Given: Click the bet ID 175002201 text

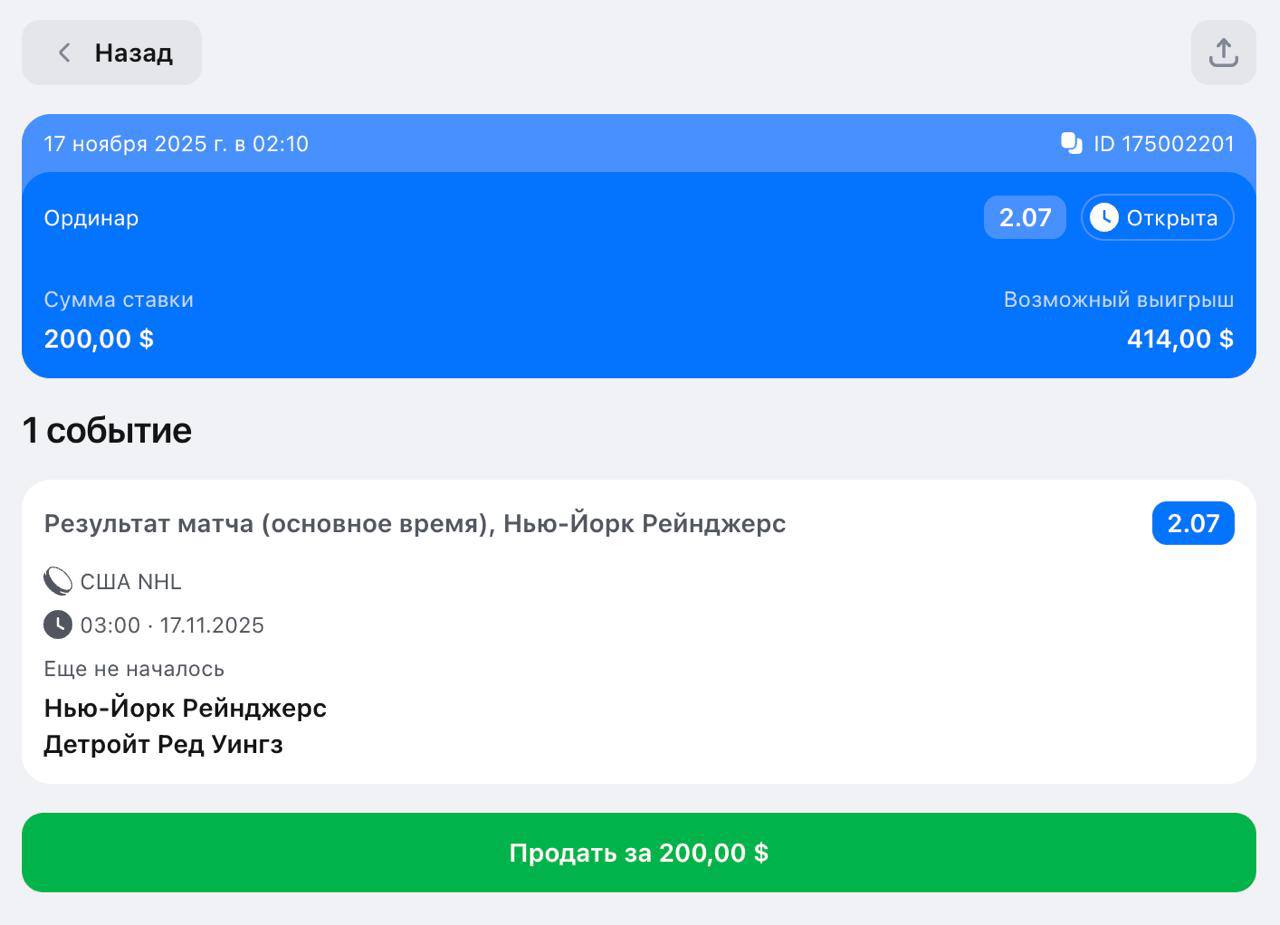Looking at the screenshot, I should click(1164, 144).
